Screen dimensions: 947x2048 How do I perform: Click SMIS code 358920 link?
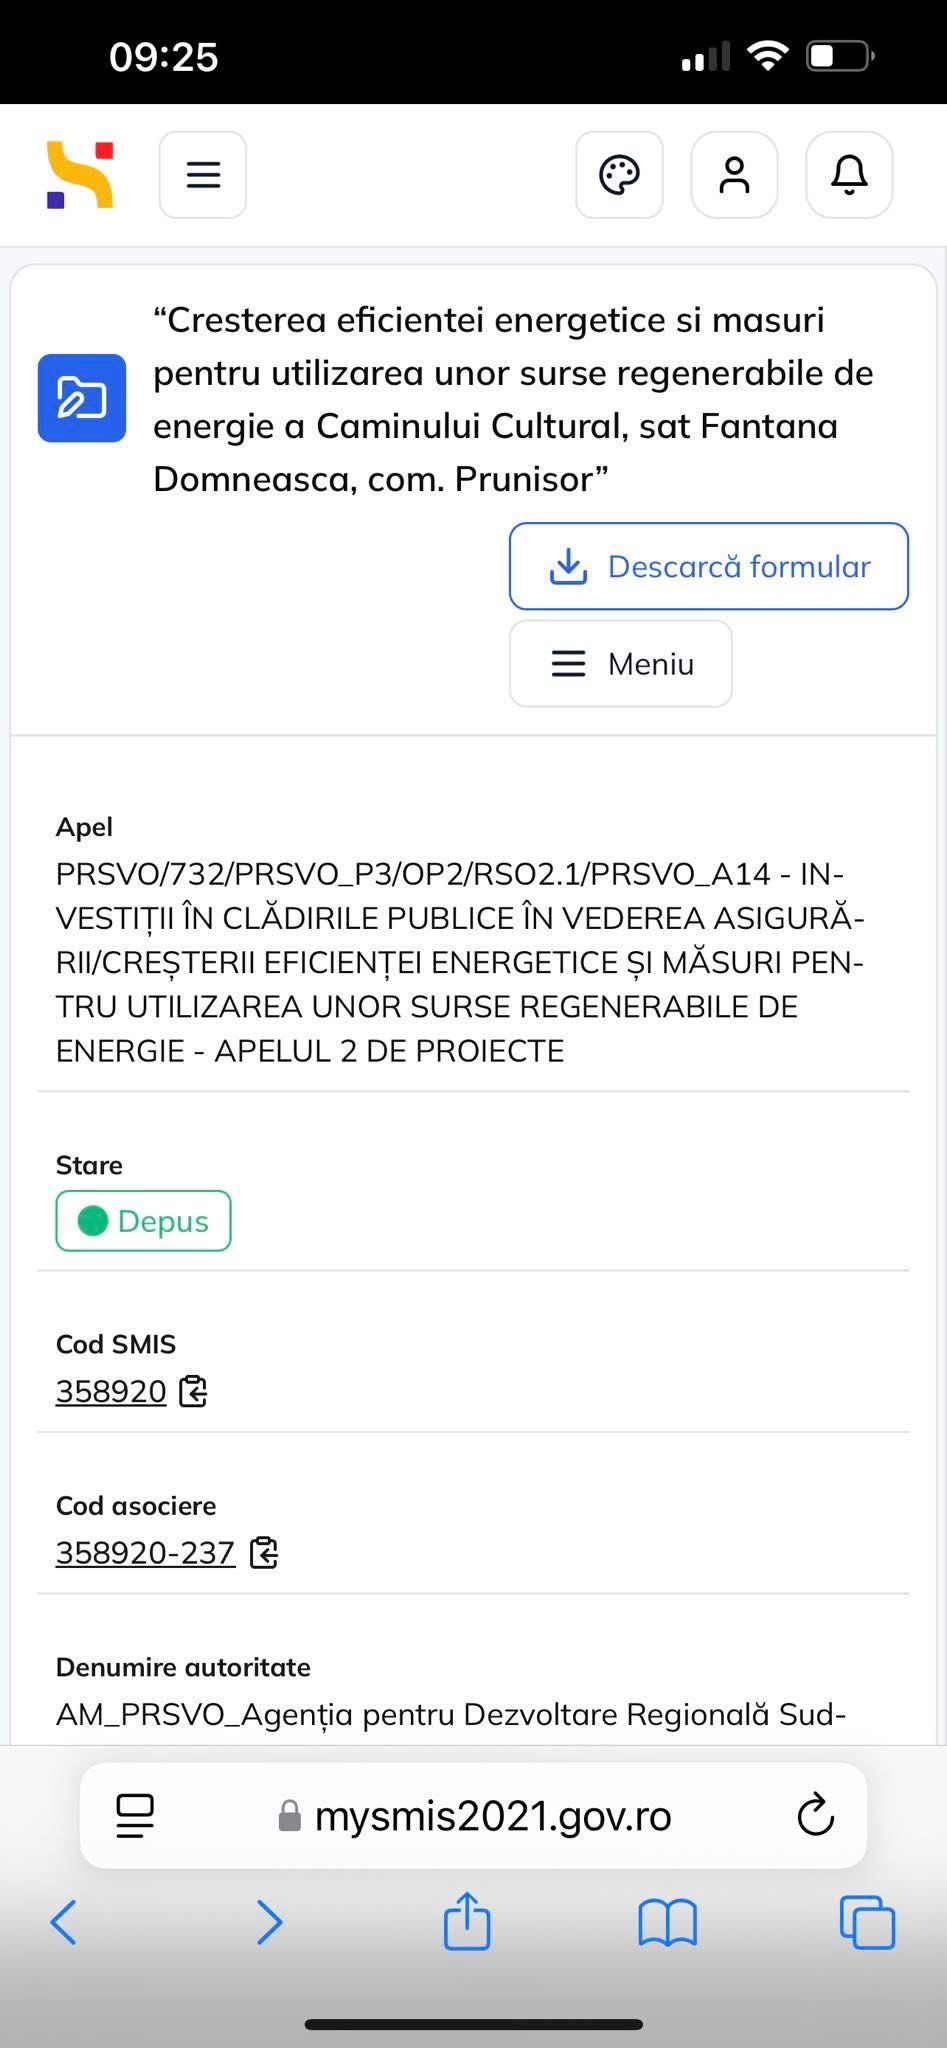coord(111,1391)
